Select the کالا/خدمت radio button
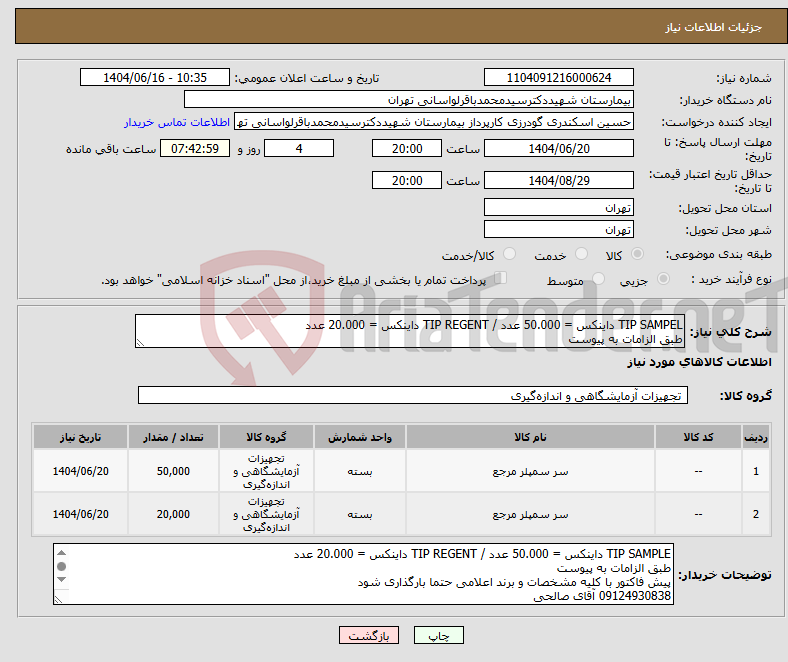This screenshot has height=662, width=788. [x=510, y=254]
